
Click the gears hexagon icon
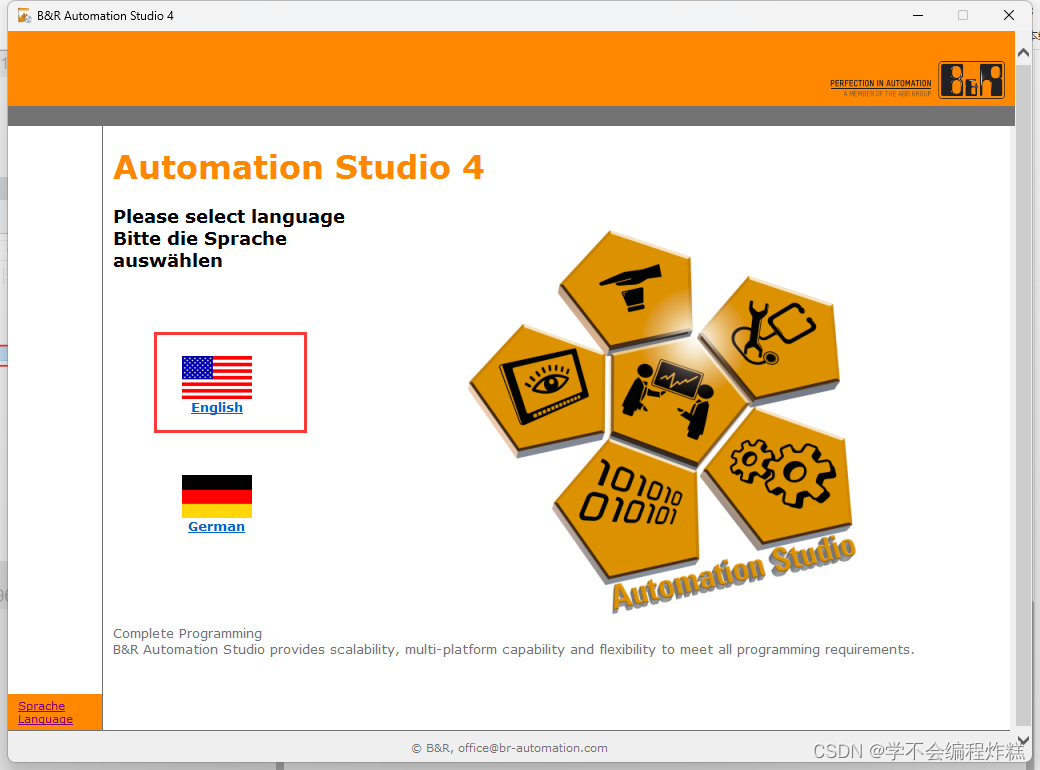tap(779, 476)
